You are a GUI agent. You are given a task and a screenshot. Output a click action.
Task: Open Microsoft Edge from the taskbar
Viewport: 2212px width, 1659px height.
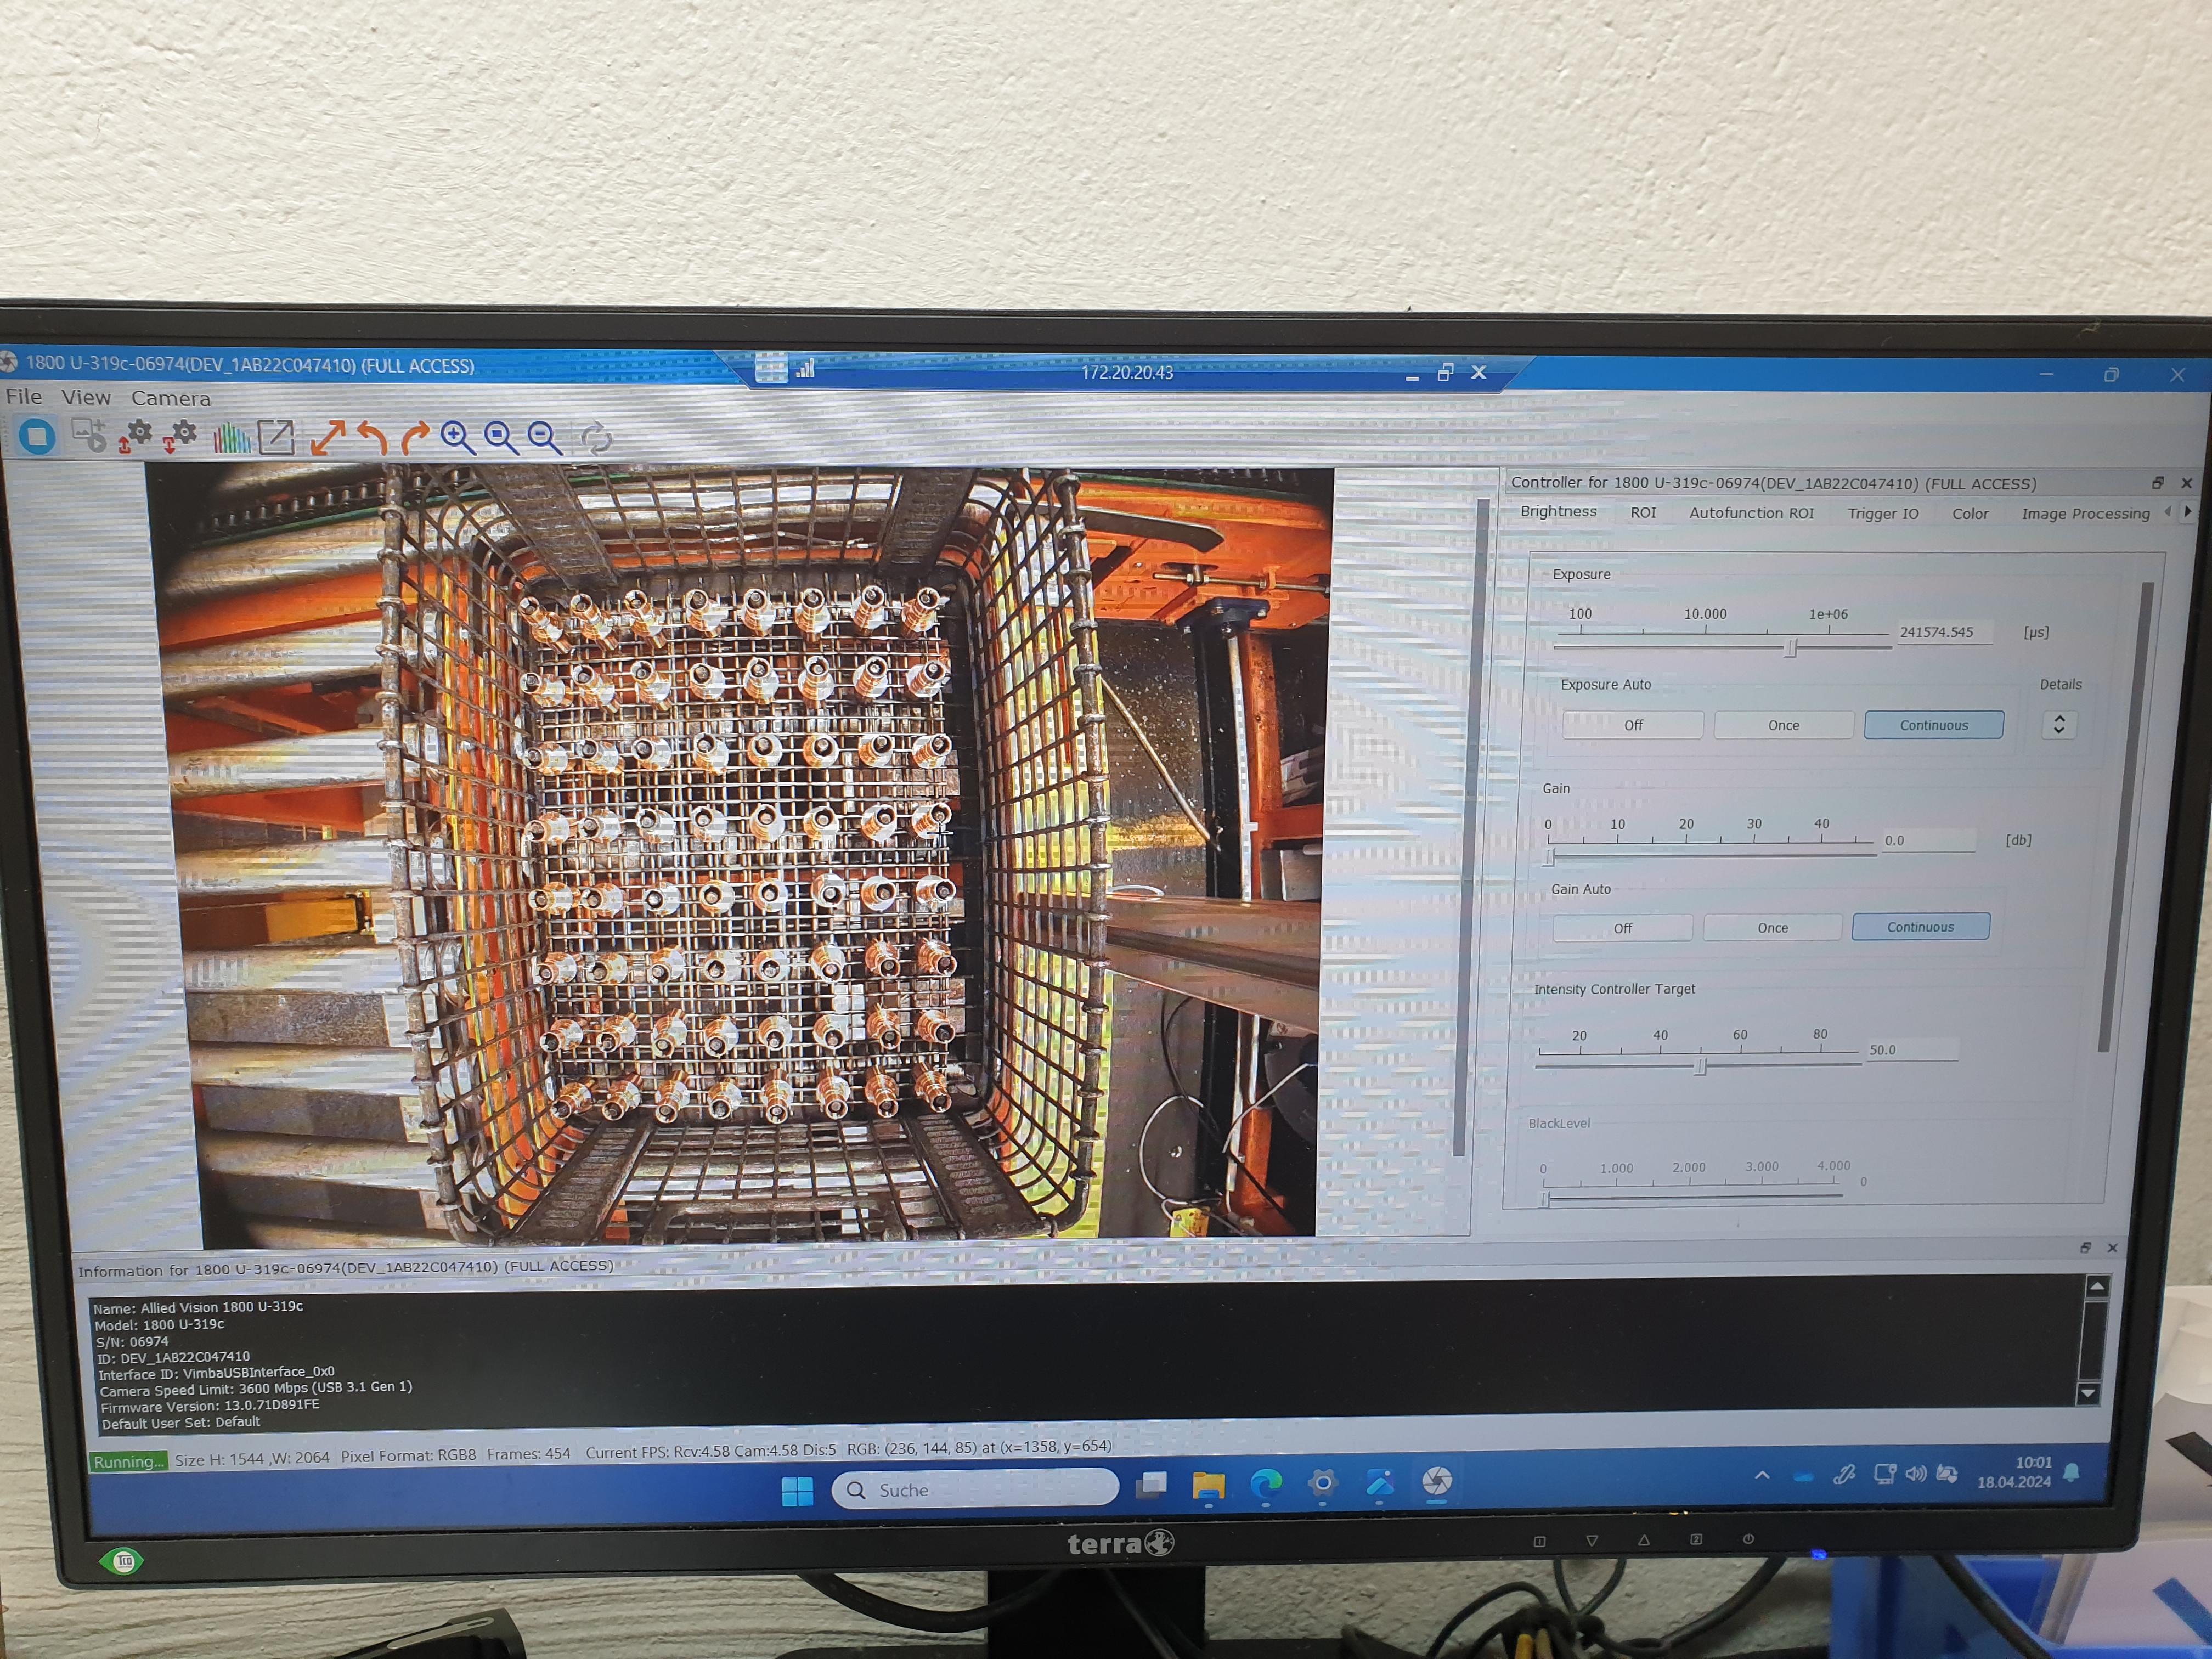click(x=1266, y=1484)
